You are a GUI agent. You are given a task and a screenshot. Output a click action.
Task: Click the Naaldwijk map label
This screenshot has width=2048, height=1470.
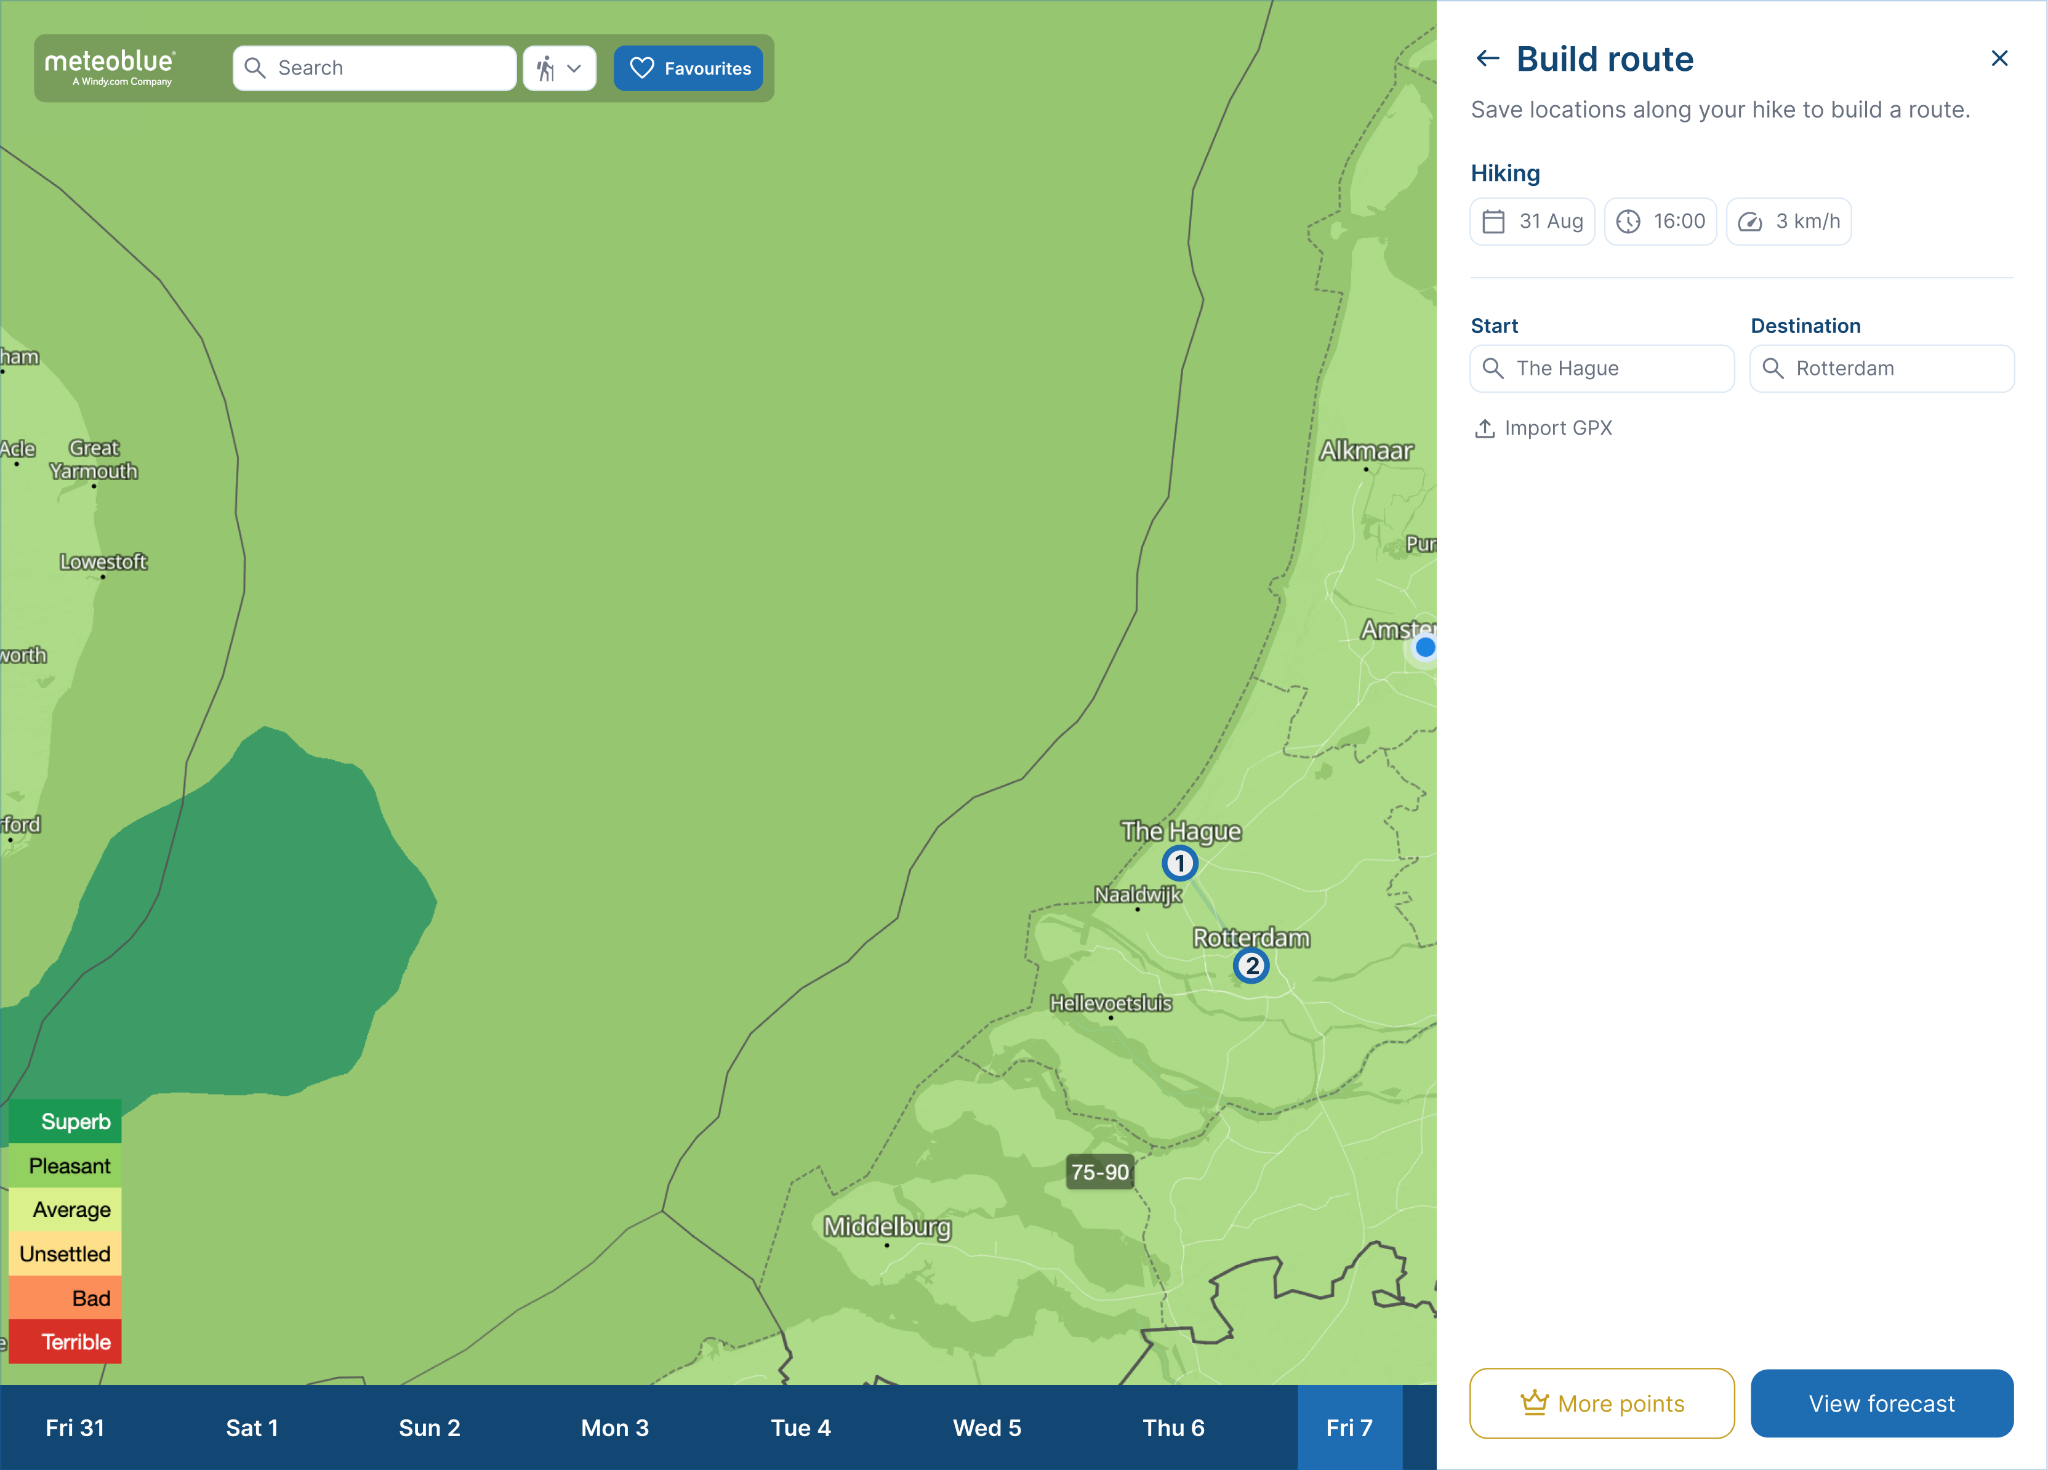click(x=1138, y=894)
